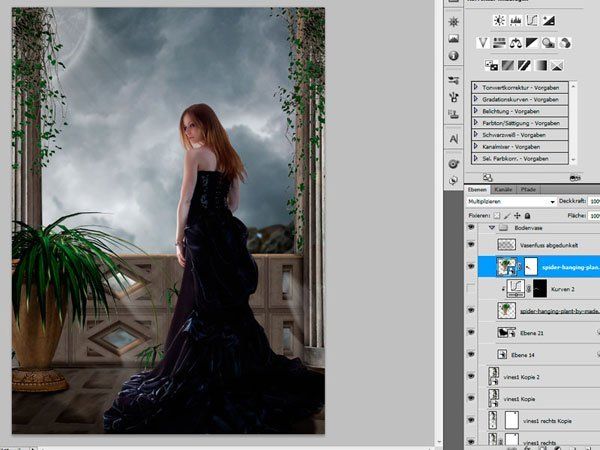Expand Kanalmixer - Vorgaben presets
This screenshot has width=600, height=450.
476,146
